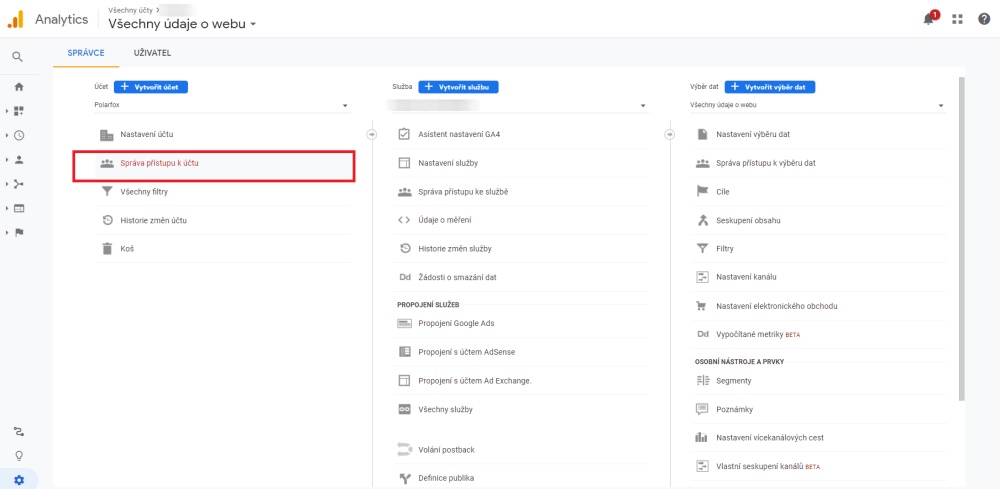Screen dimensions: 1000x489
Task: Click the Seskupení obsahu figure icon
Action: (702, 220)
